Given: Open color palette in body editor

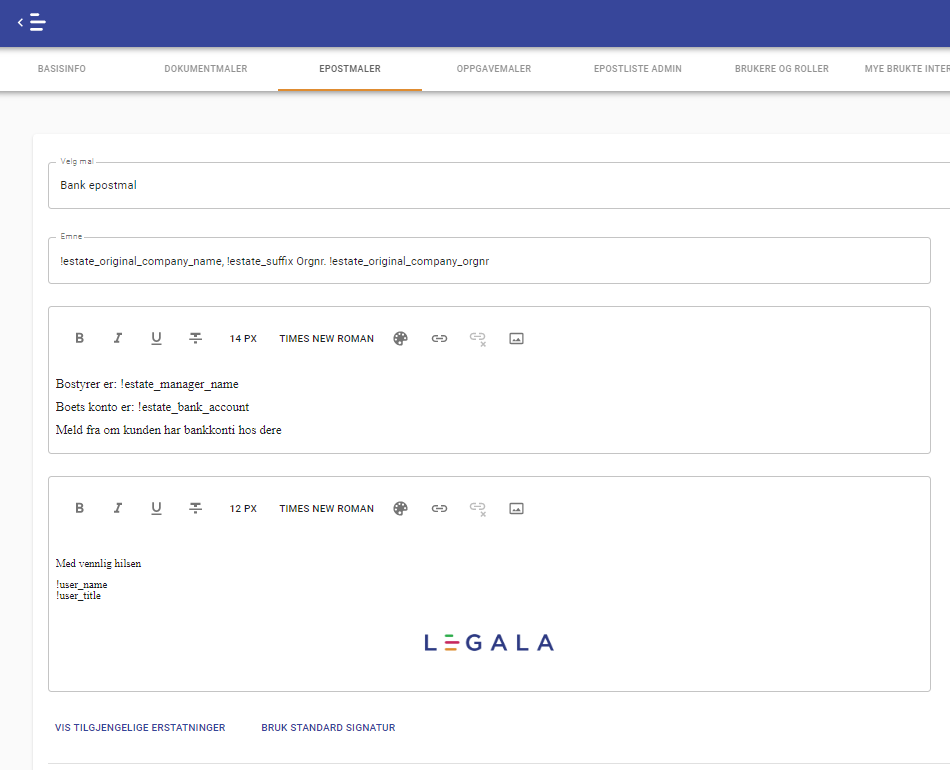Looking at the screenshot, I should pos(400,338).
